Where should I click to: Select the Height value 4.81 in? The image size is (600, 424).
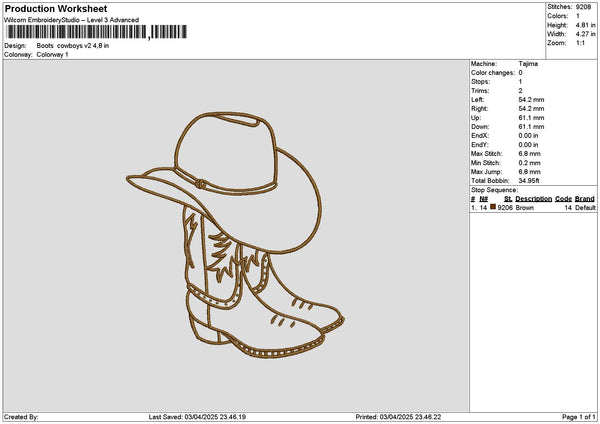click(x=585, y=25)
